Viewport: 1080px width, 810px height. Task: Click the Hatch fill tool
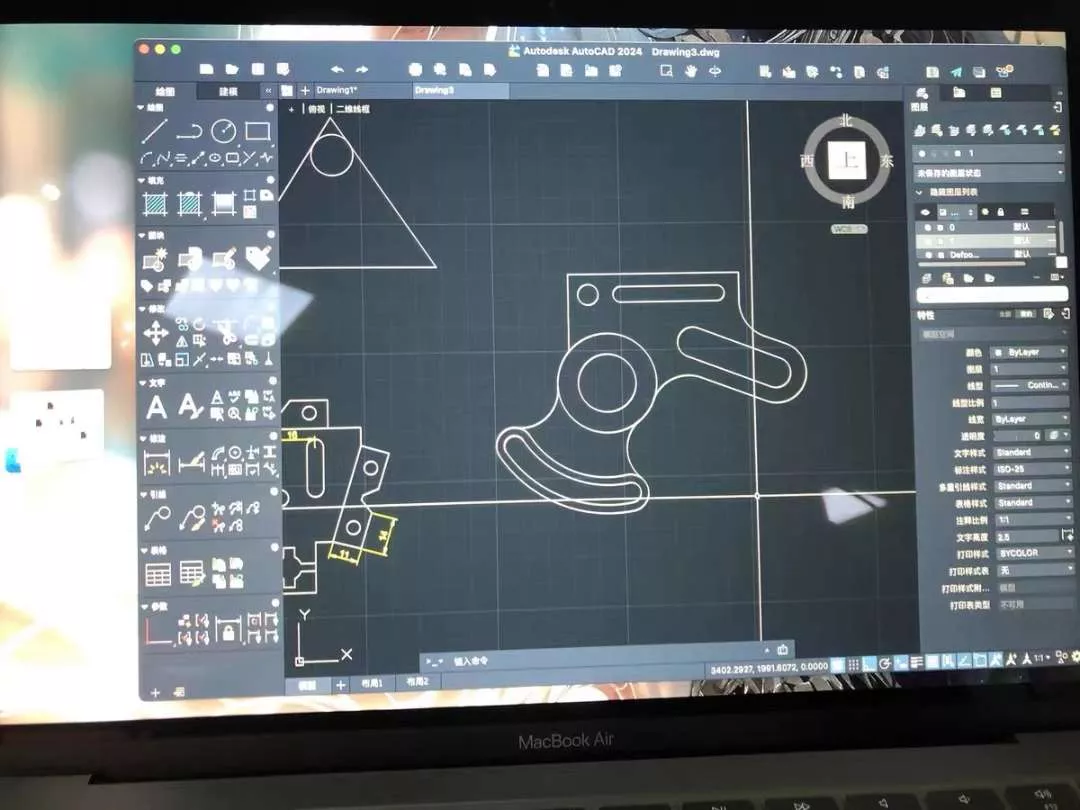click(155, 203)
